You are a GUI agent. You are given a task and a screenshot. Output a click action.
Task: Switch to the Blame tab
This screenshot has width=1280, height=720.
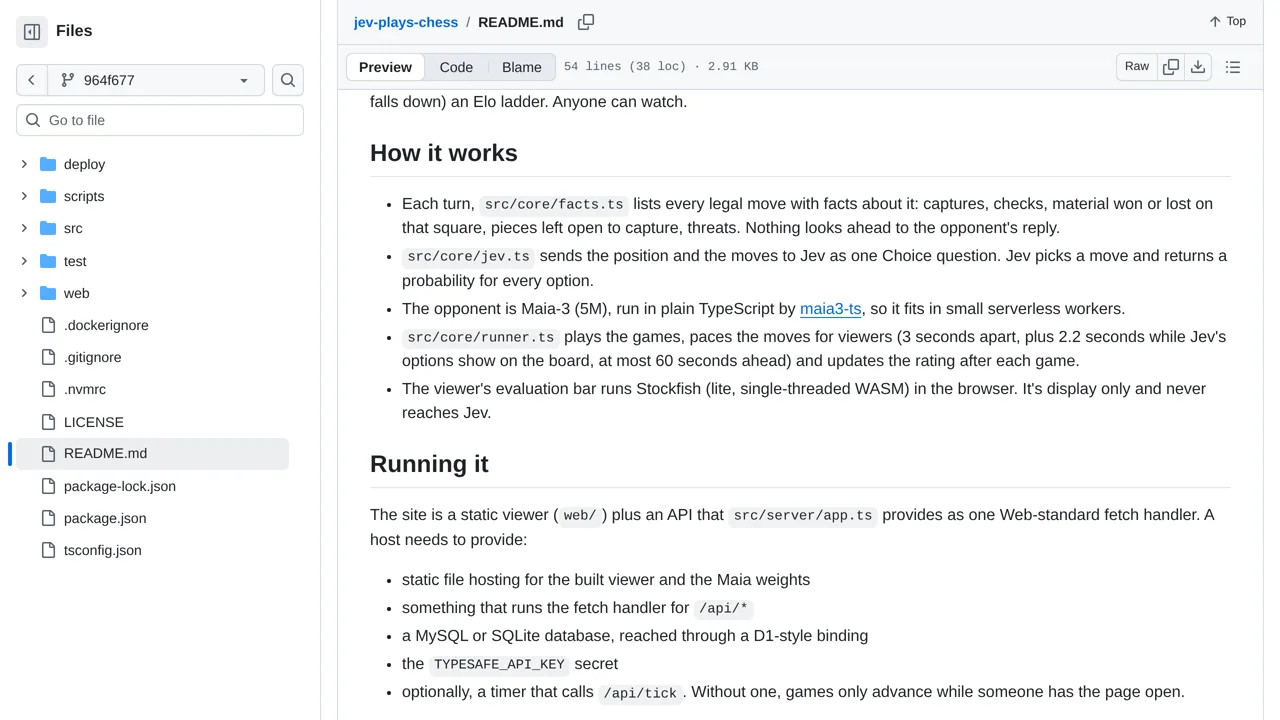coord(522,67)
